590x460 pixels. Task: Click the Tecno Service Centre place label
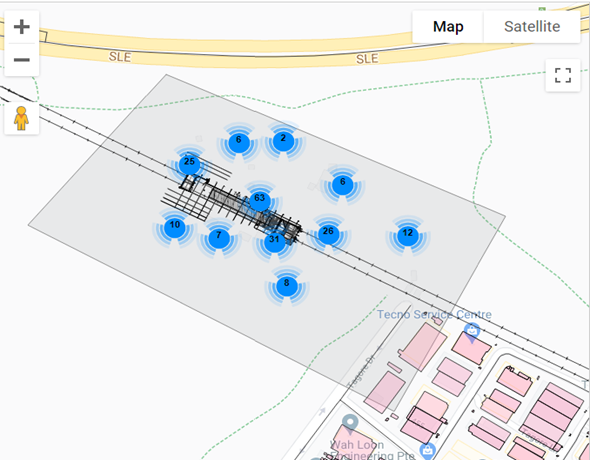click(x=434, y=314)
